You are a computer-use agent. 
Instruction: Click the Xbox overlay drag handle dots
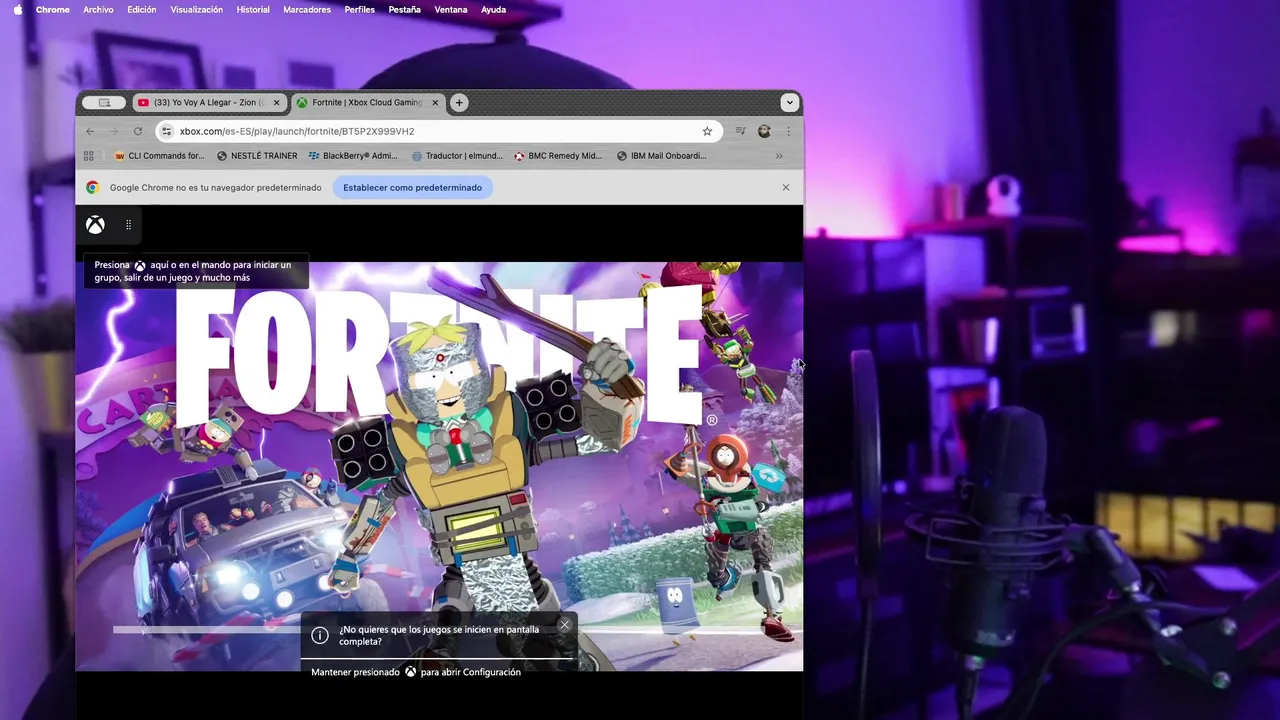tap(128, 225)
